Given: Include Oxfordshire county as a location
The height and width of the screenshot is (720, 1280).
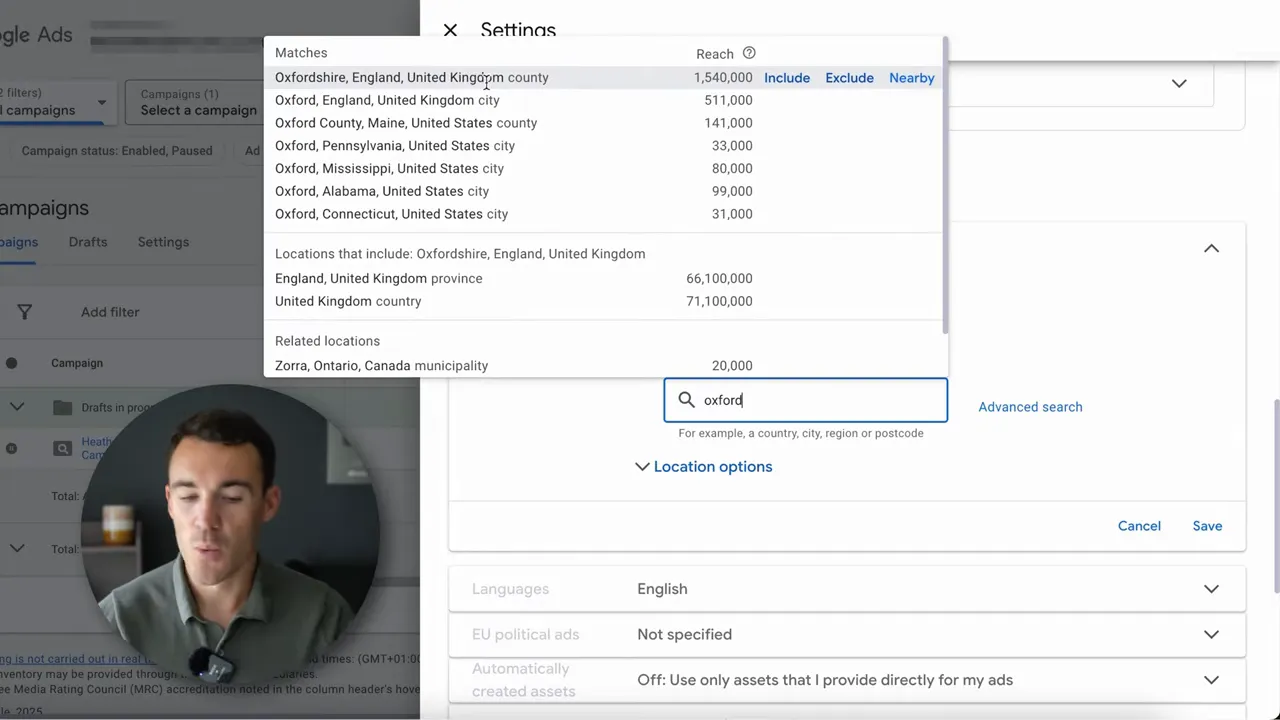Looking at the screenshot, I should point(786,78).
